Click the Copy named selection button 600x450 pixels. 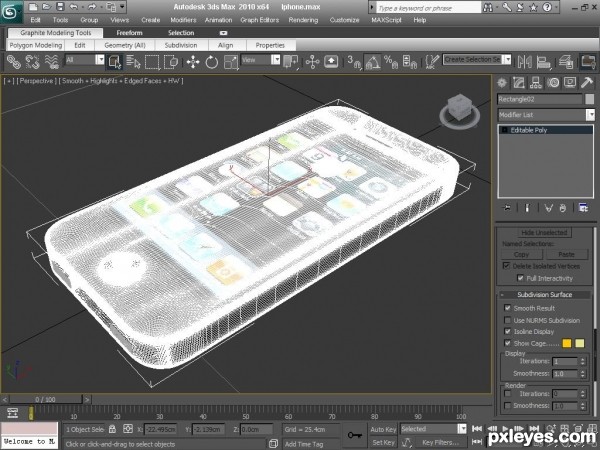(522, 254)
